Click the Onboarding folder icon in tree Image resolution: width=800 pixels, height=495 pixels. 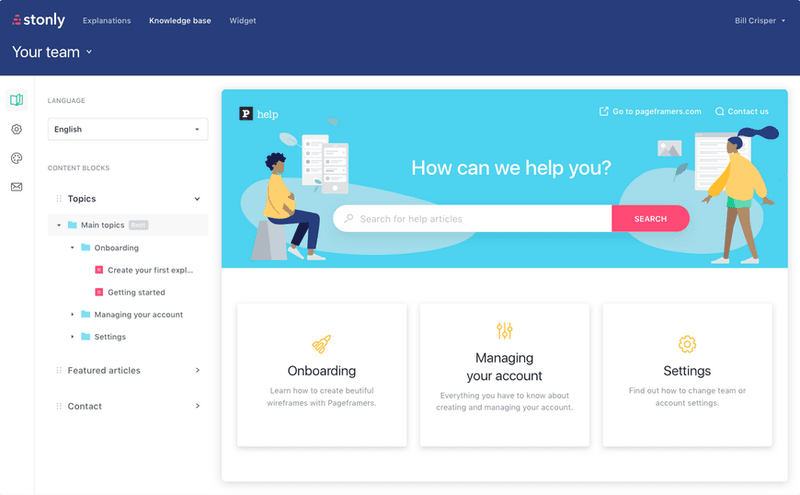click(x=86, y=248)
